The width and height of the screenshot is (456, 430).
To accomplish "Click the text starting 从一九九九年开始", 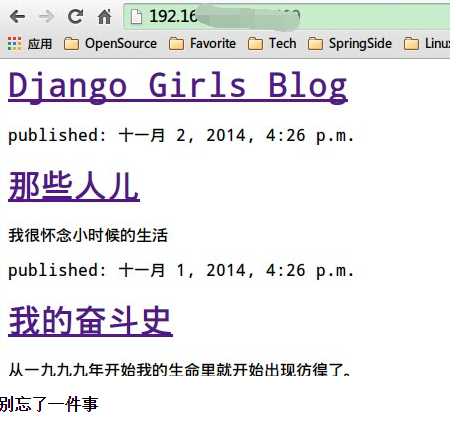I will [179, 370].
